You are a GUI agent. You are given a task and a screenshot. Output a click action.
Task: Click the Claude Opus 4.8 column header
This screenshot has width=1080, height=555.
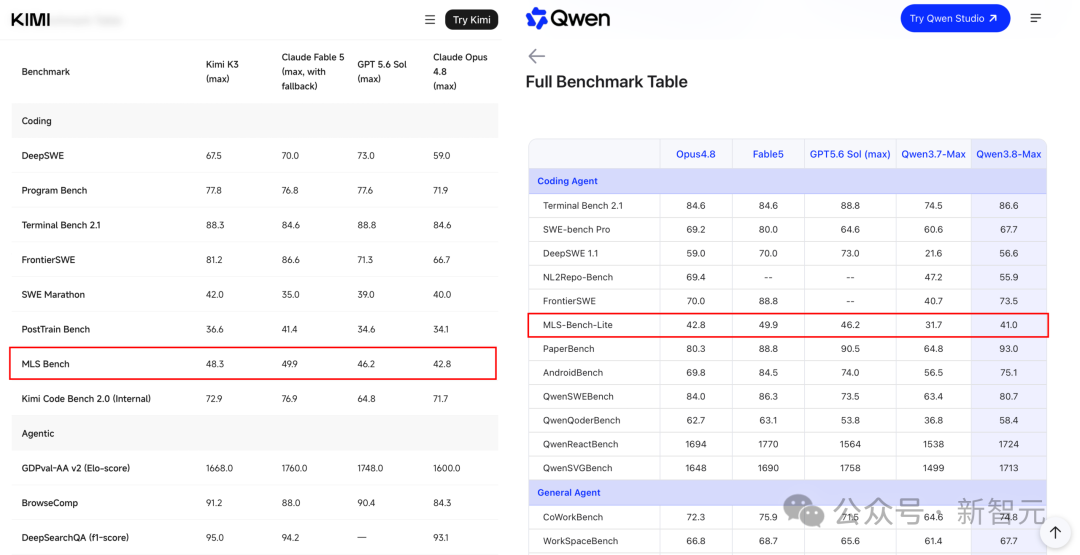tap(460, 72)
